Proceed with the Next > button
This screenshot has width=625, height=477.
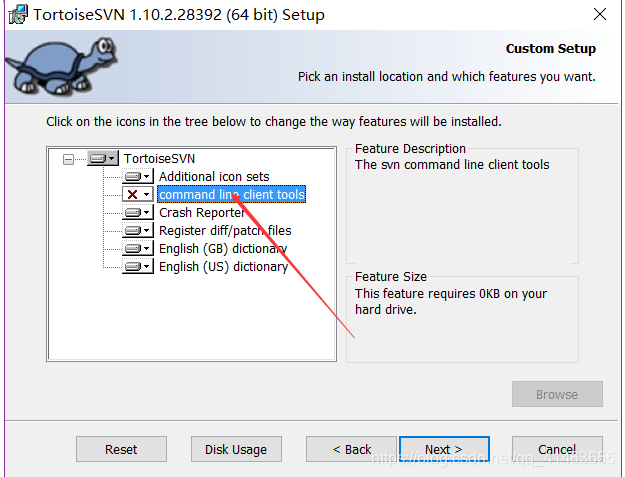(x=444, y=449)
